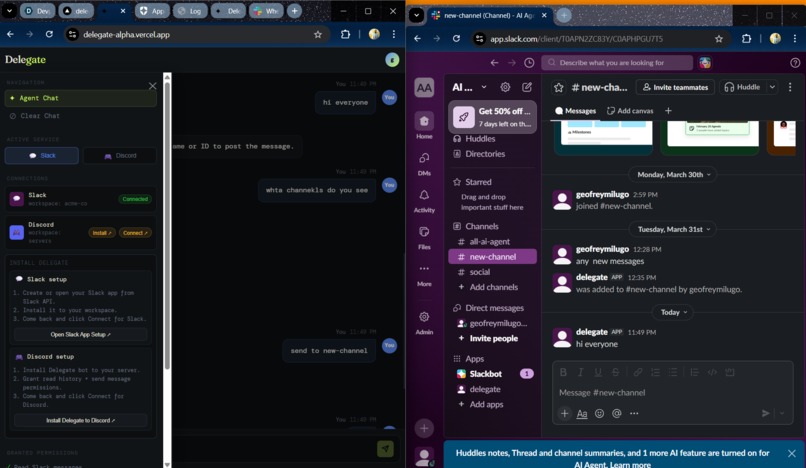Viewport: 806px width, 468px height.
Task: Select Agent Chat in Delegate navigation
Action: click(81, 98)
